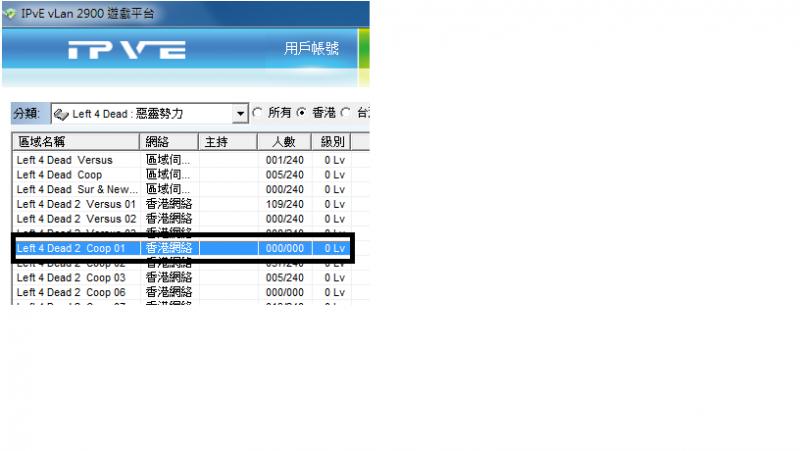
Task: Select Left 4 Dead 2 Versus 01 room
Action: coord(181,205)
